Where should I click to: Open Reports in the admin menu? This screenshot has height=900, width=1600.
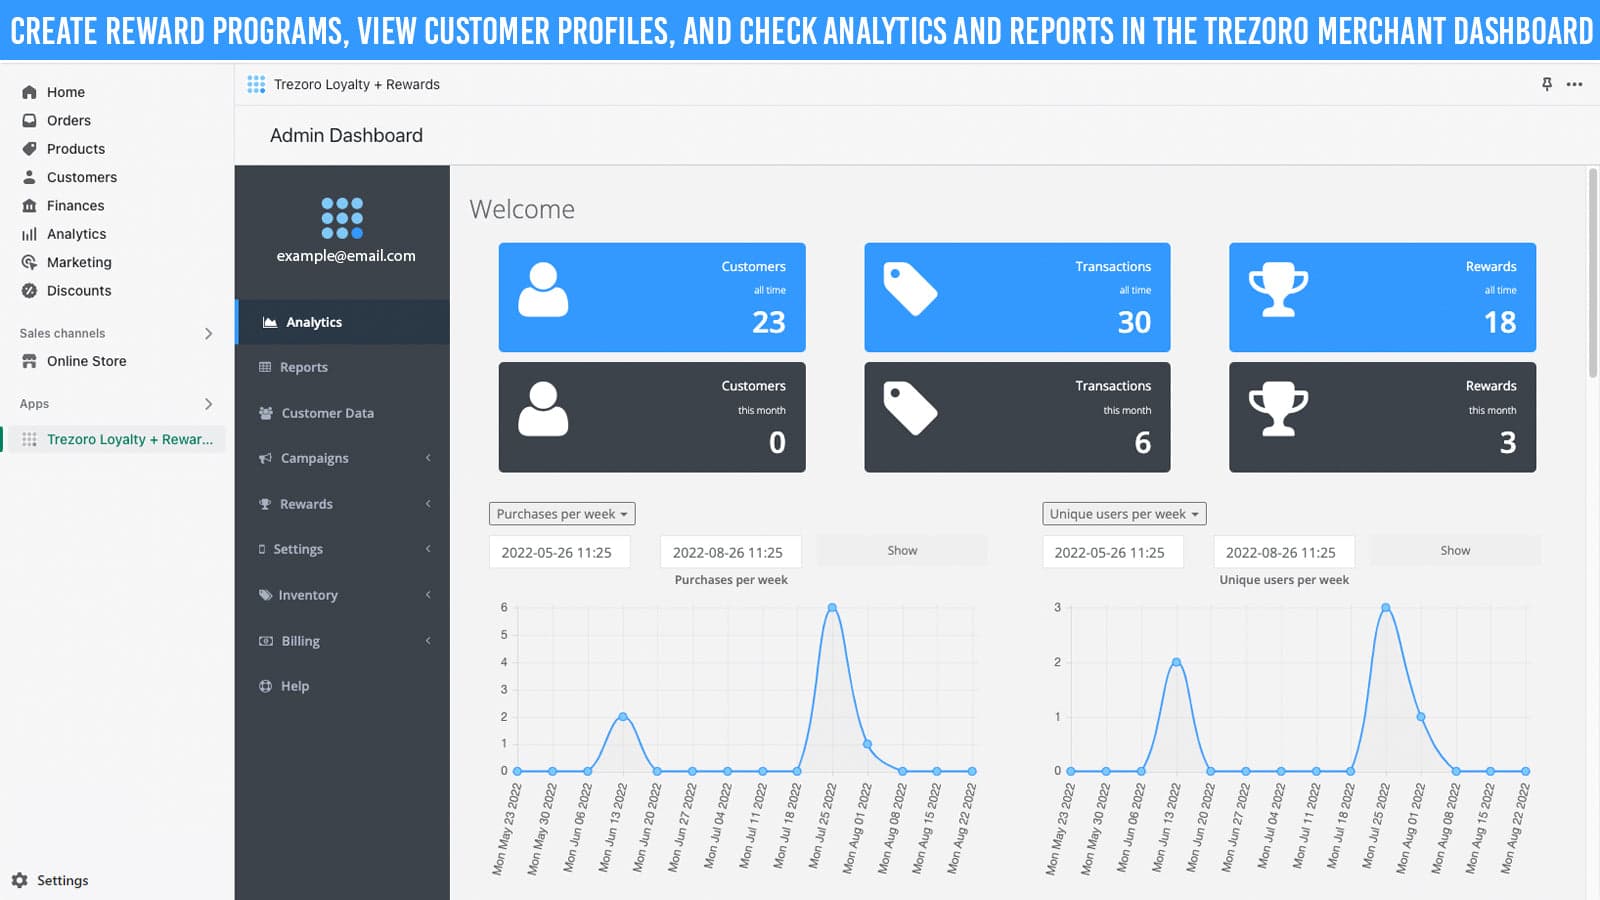tap(343, 367)
